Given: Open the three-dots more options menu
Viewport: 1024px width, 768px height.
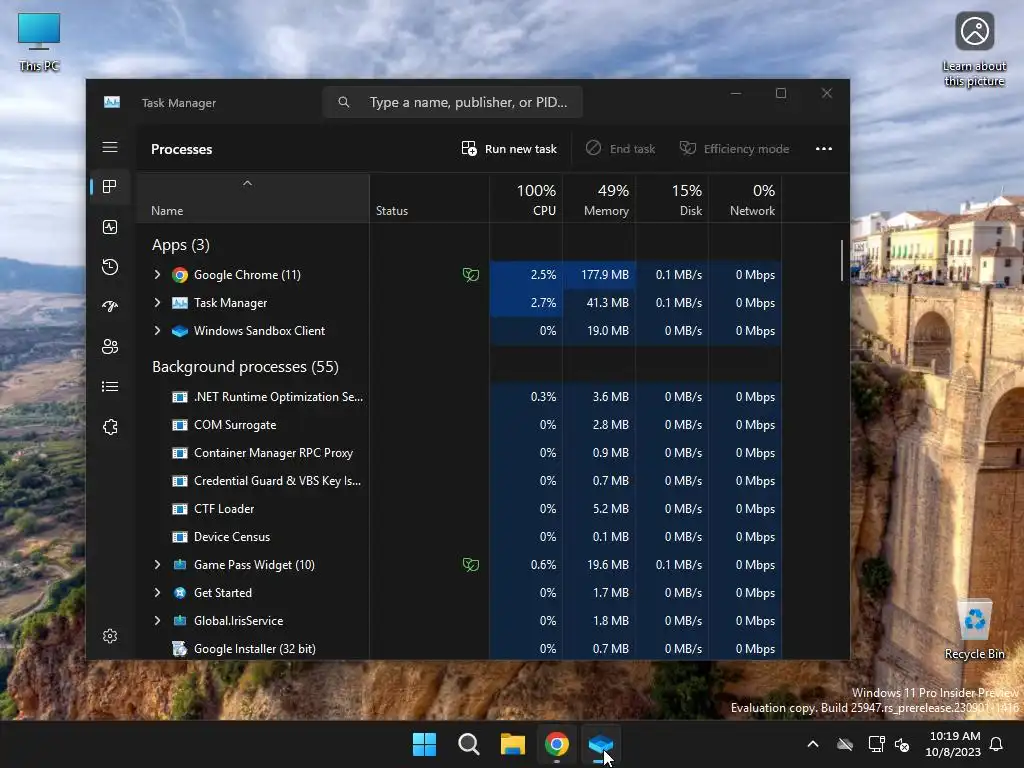Looking at the screenshot, I should 824,149.
